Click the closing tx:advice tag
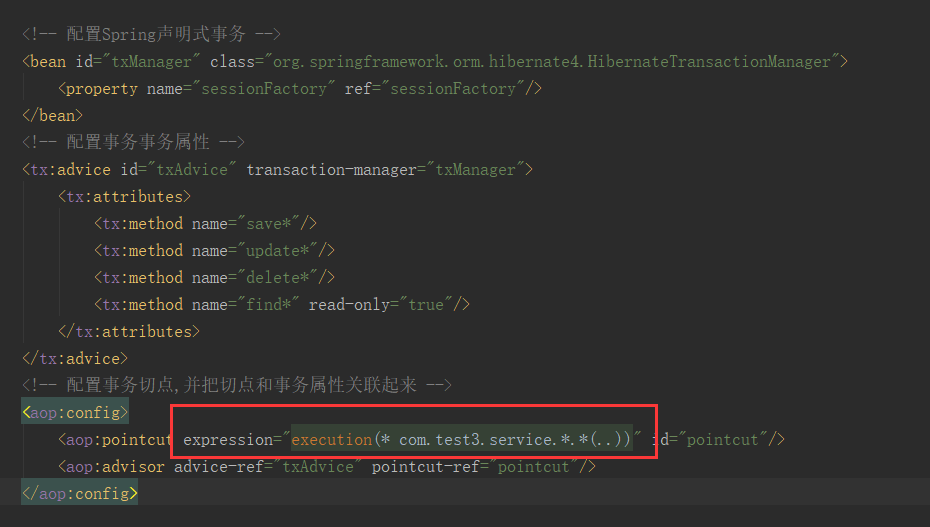Image resolution: width=930 pixels, height=527 pixels. 75,359
